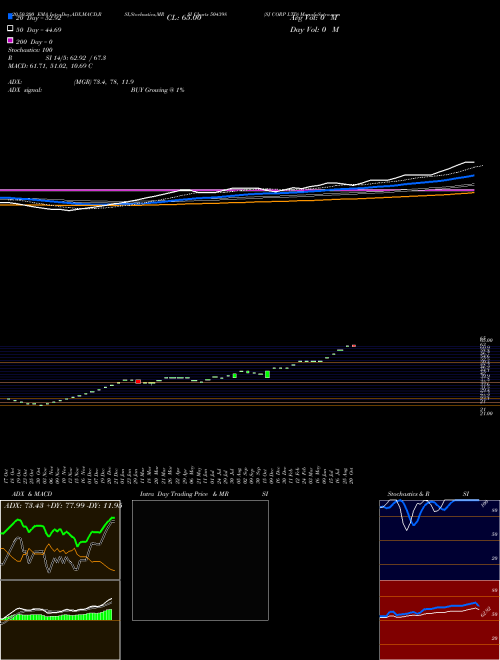Image resolution: width=500 pixels, height=660 pixels.
Task: Select the '50 Day = 44.69' legend text
Action: [39, 30]
